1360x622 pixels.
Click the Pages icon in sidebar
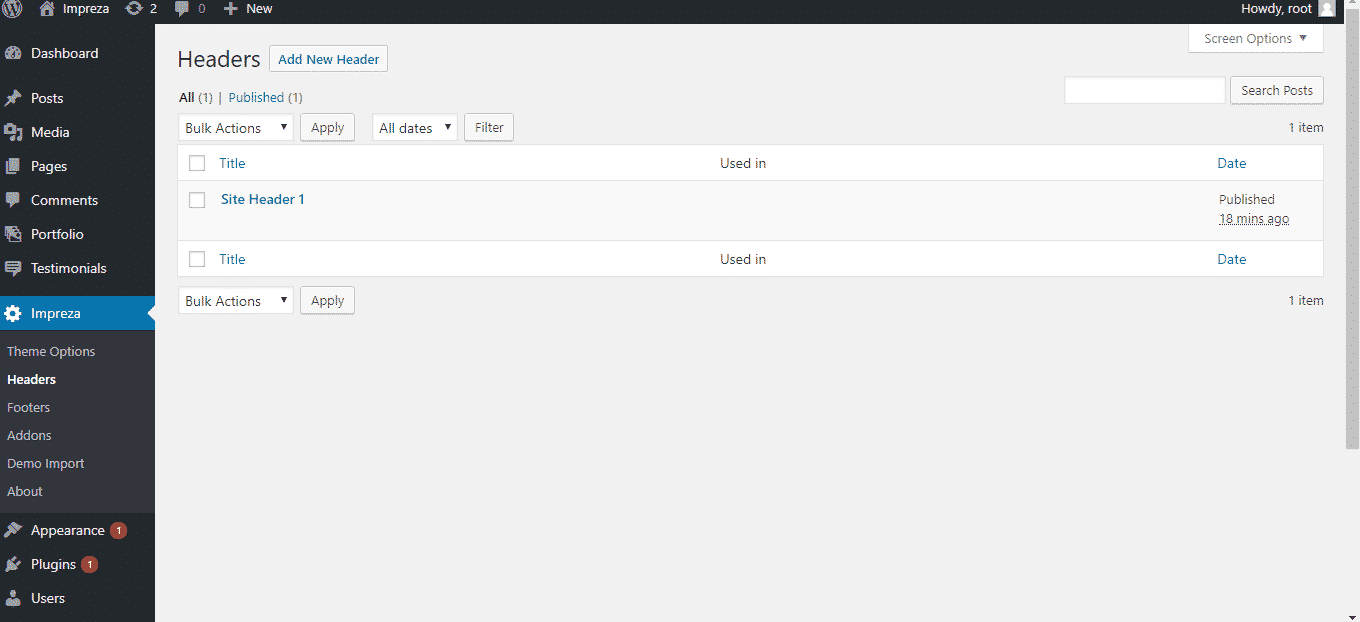pyautogui.click(x=13, y=166)
